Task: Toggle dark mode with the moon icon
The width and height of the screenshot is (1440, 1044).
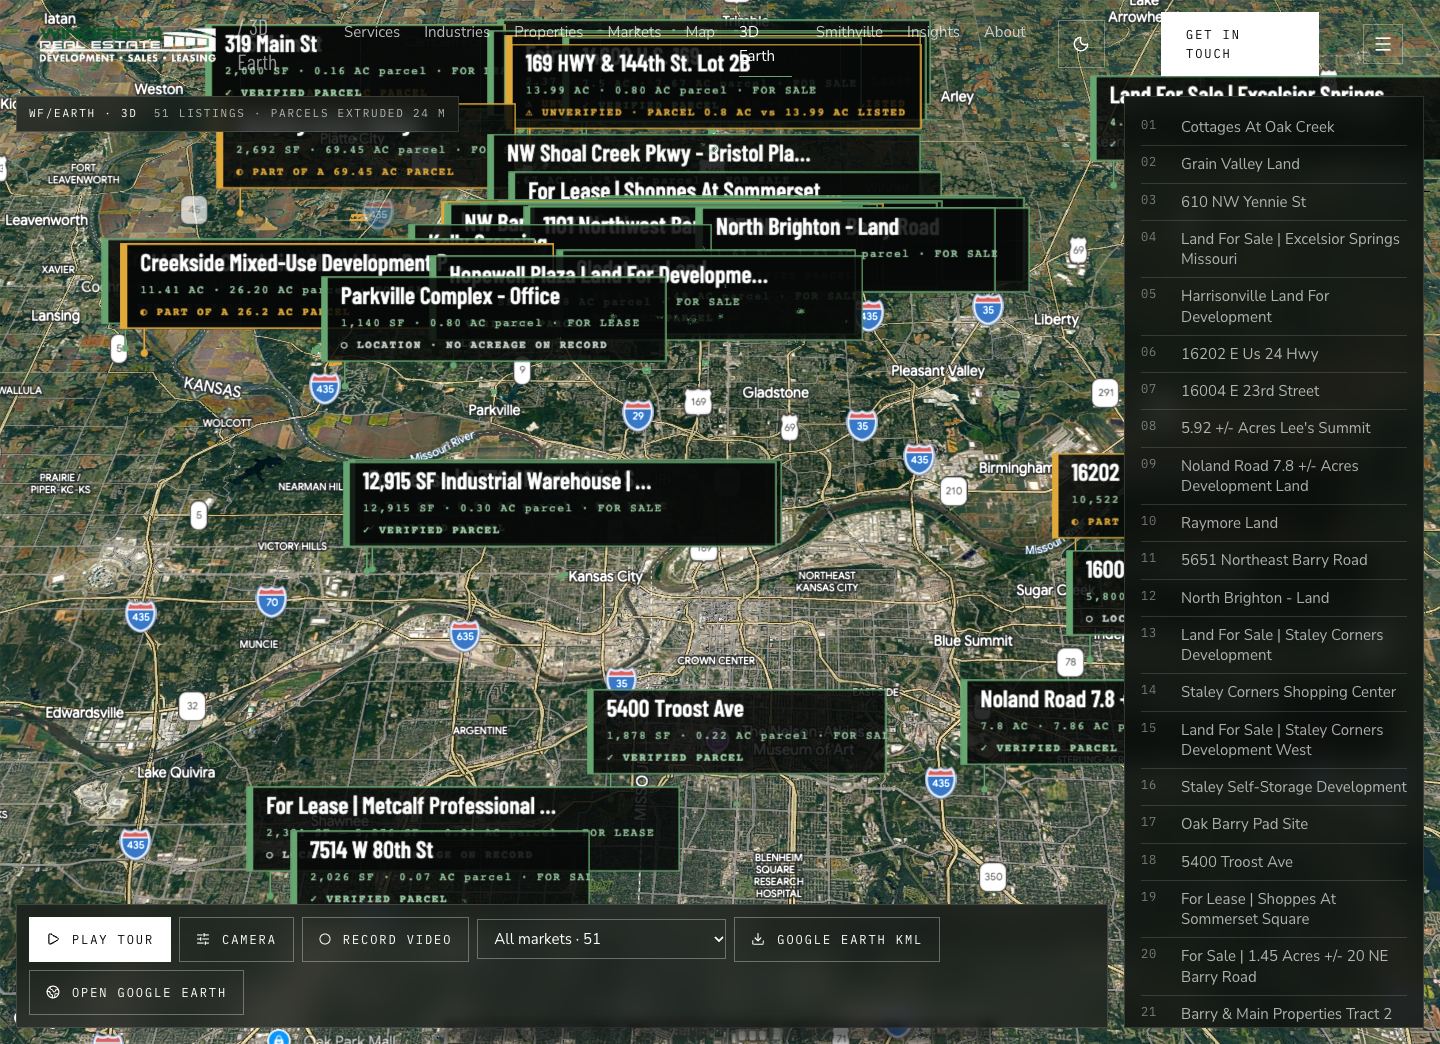Action: pyautogui.click(x=1081, y=44)
